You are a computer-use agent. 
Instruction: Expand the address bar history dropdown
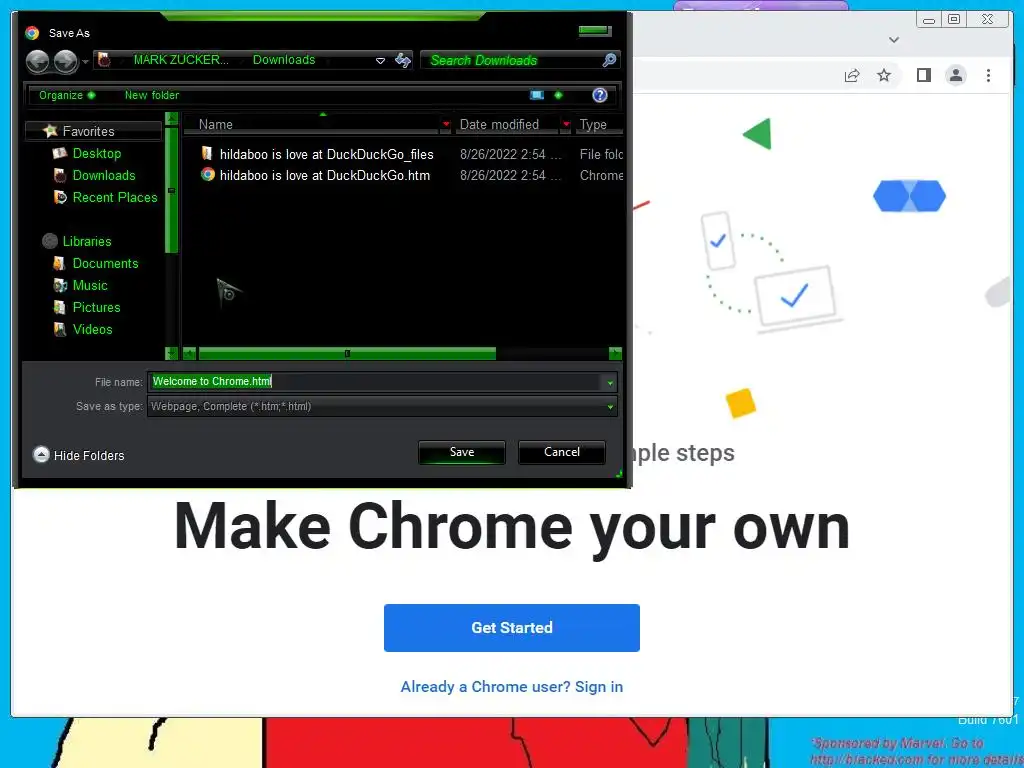coord(380,61)
